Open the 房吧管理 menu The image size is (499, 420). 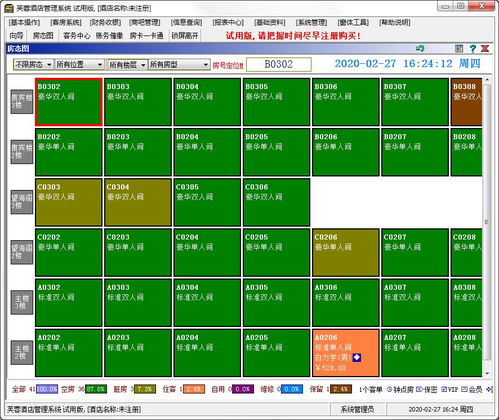(x=145, y=22)
